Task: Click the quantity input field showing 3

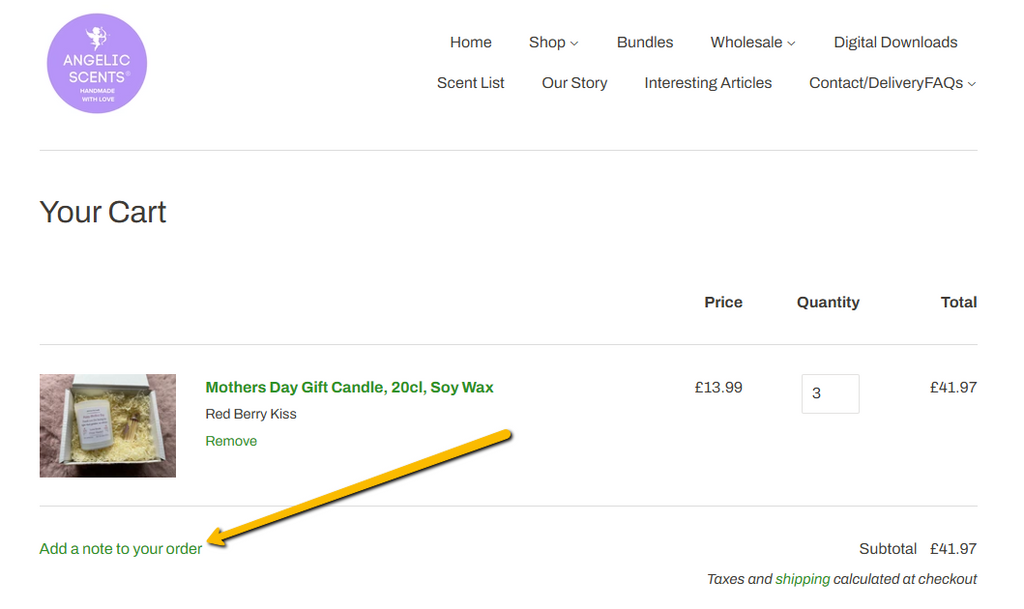Action: pos(830,394)
